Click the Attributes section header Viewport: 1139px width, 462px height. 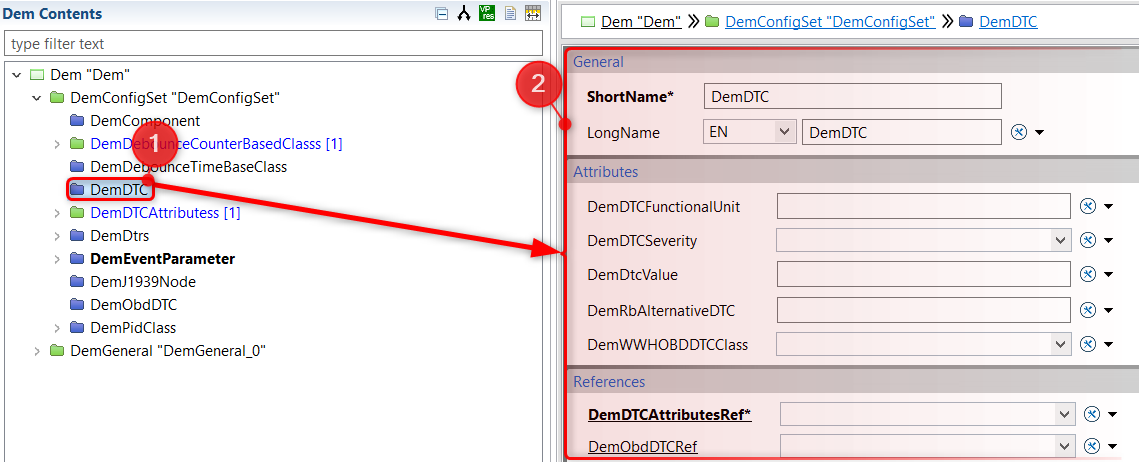(852, 172)
